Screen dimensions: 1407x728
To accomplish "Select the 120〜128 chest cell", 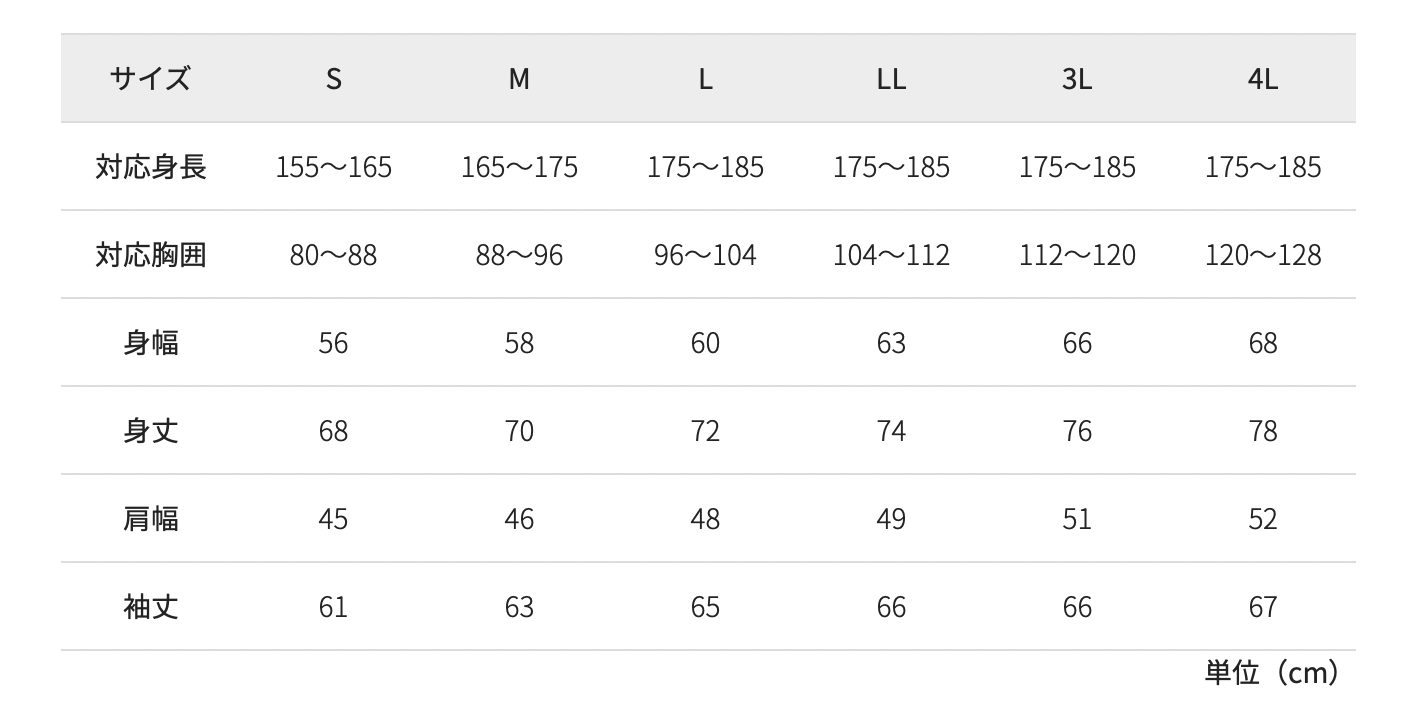I will point(1263,255).
